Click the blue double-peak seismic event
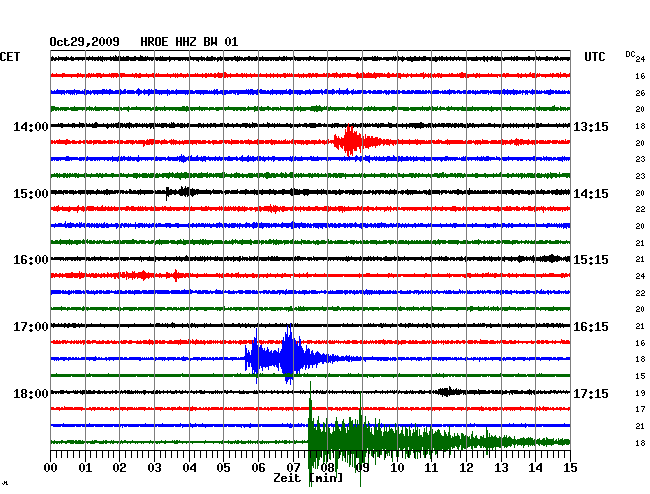The image size is (650, 494). pos(290,356)
